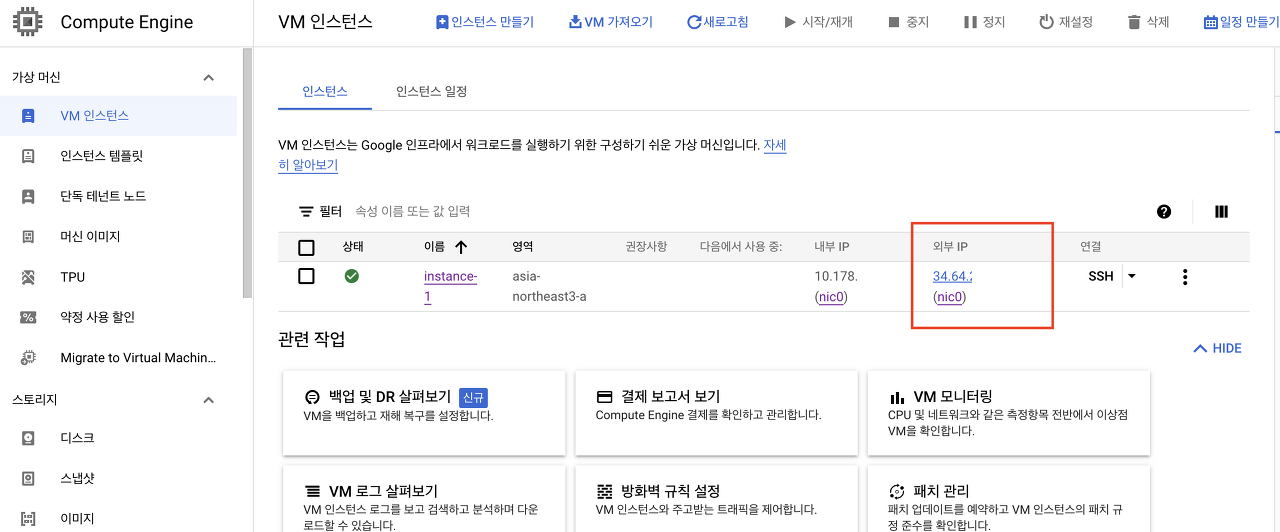1280x532 pixels.
Task: Click the green running status icon
Action: click(x=352, y=276)
